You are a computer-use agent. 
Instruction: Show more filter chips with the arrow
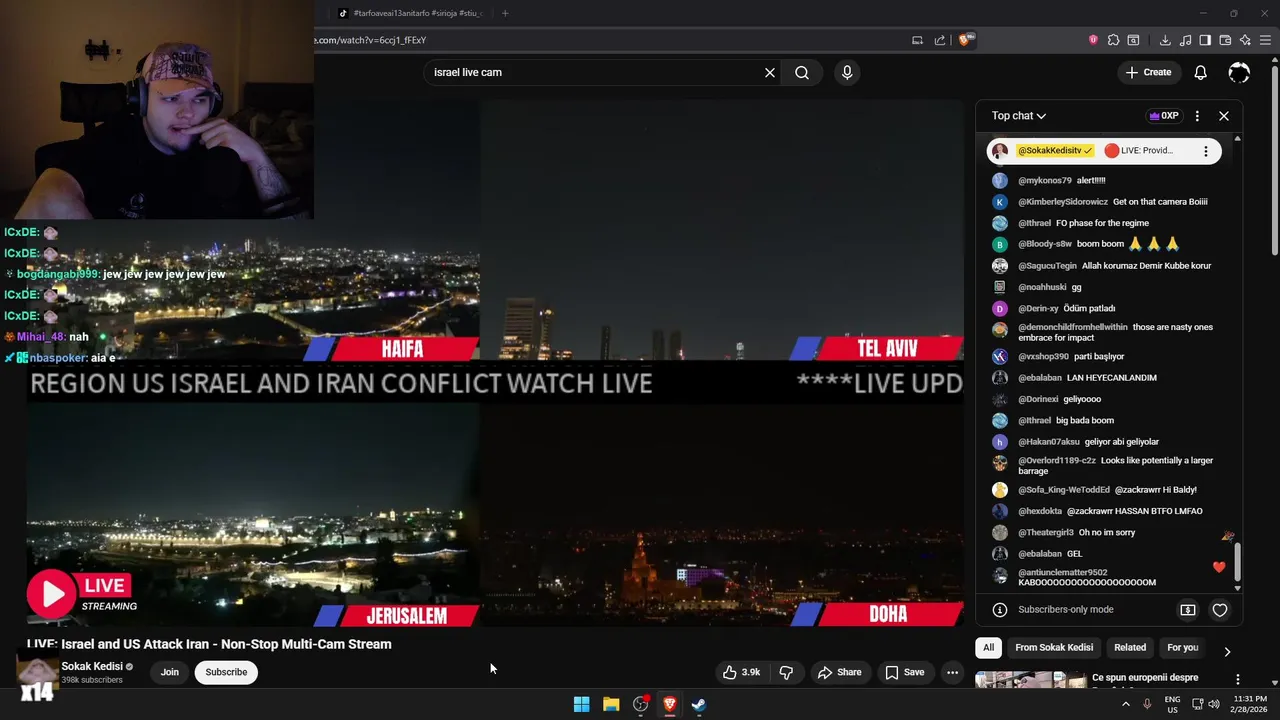[x=1227, y=651]
